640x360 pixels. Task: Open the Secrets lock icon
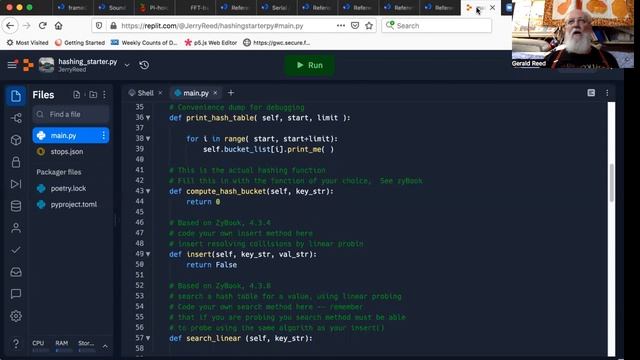16,162
